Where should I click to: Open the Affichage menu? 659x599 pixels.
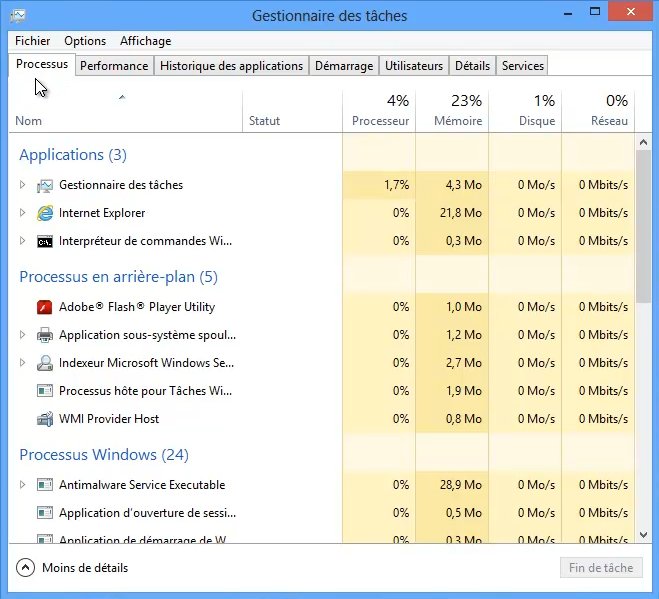point(145,41)
